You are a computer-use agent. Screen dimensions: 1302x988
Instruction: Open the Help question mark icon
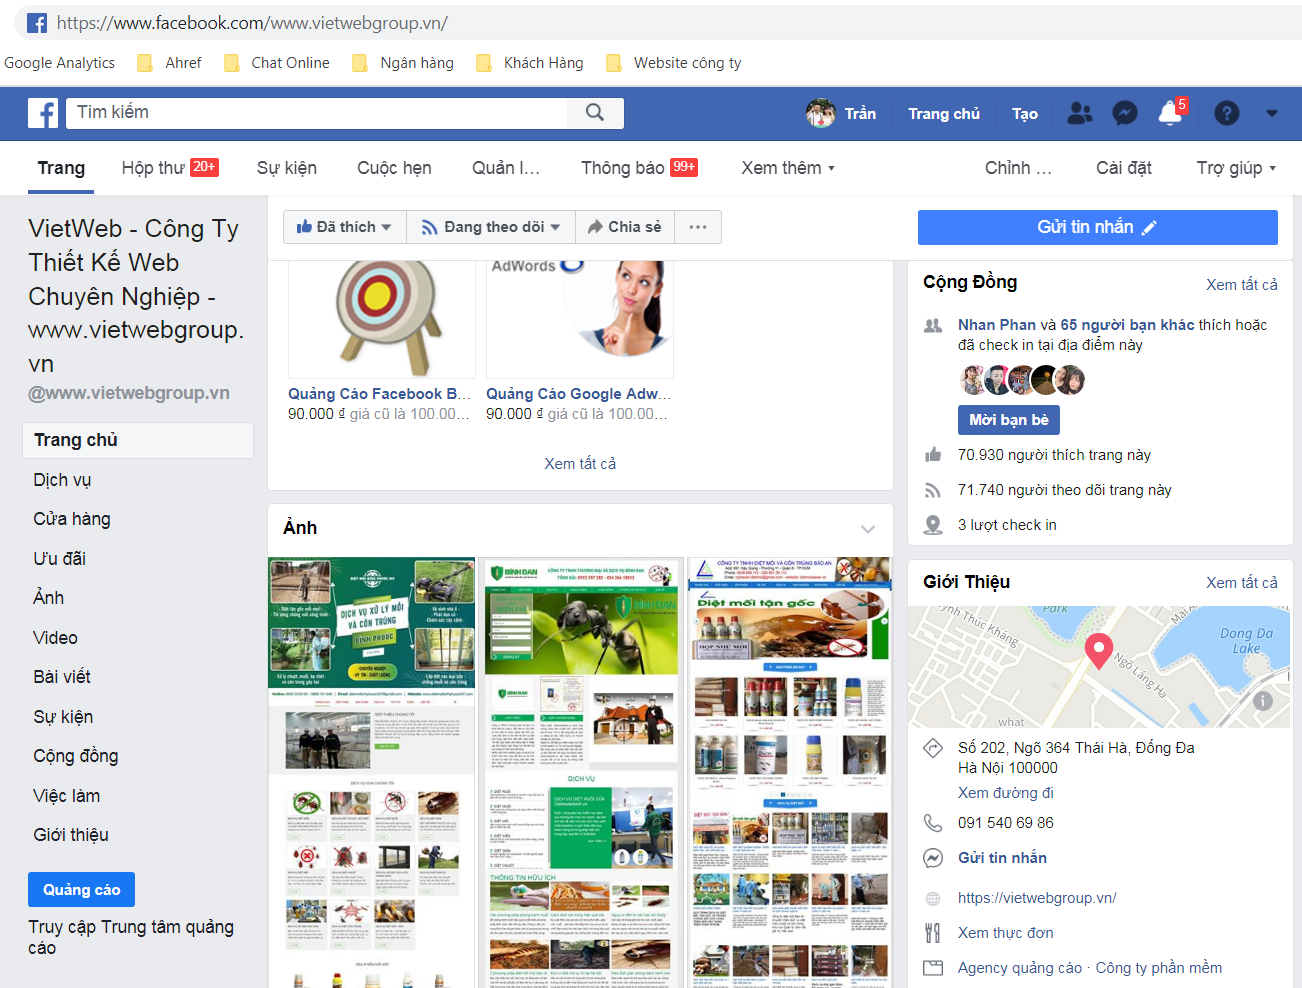coord(1226,113)
